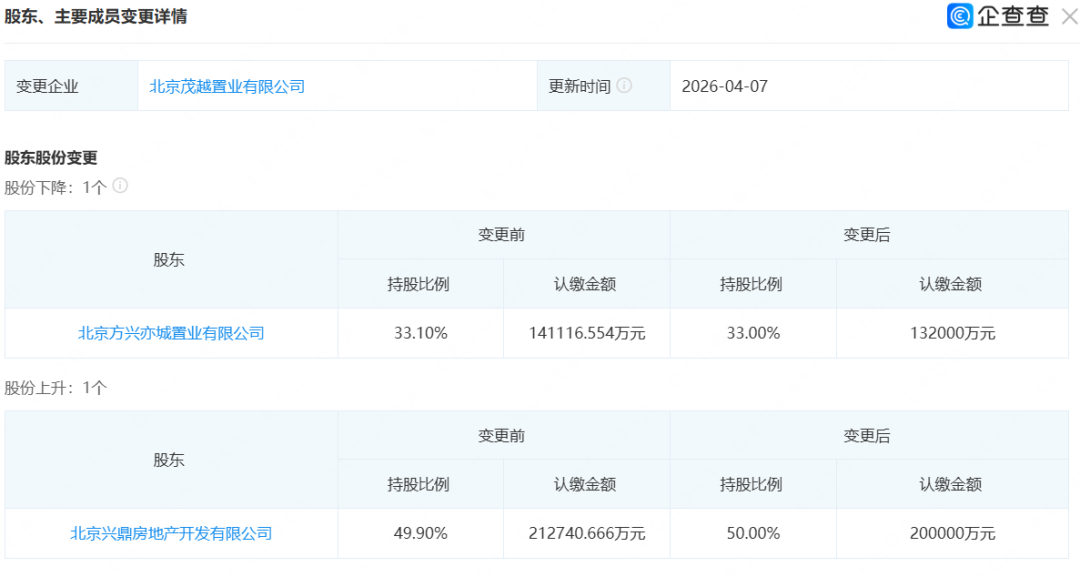Click the 49.90% shareholding cell

point(420,533)
